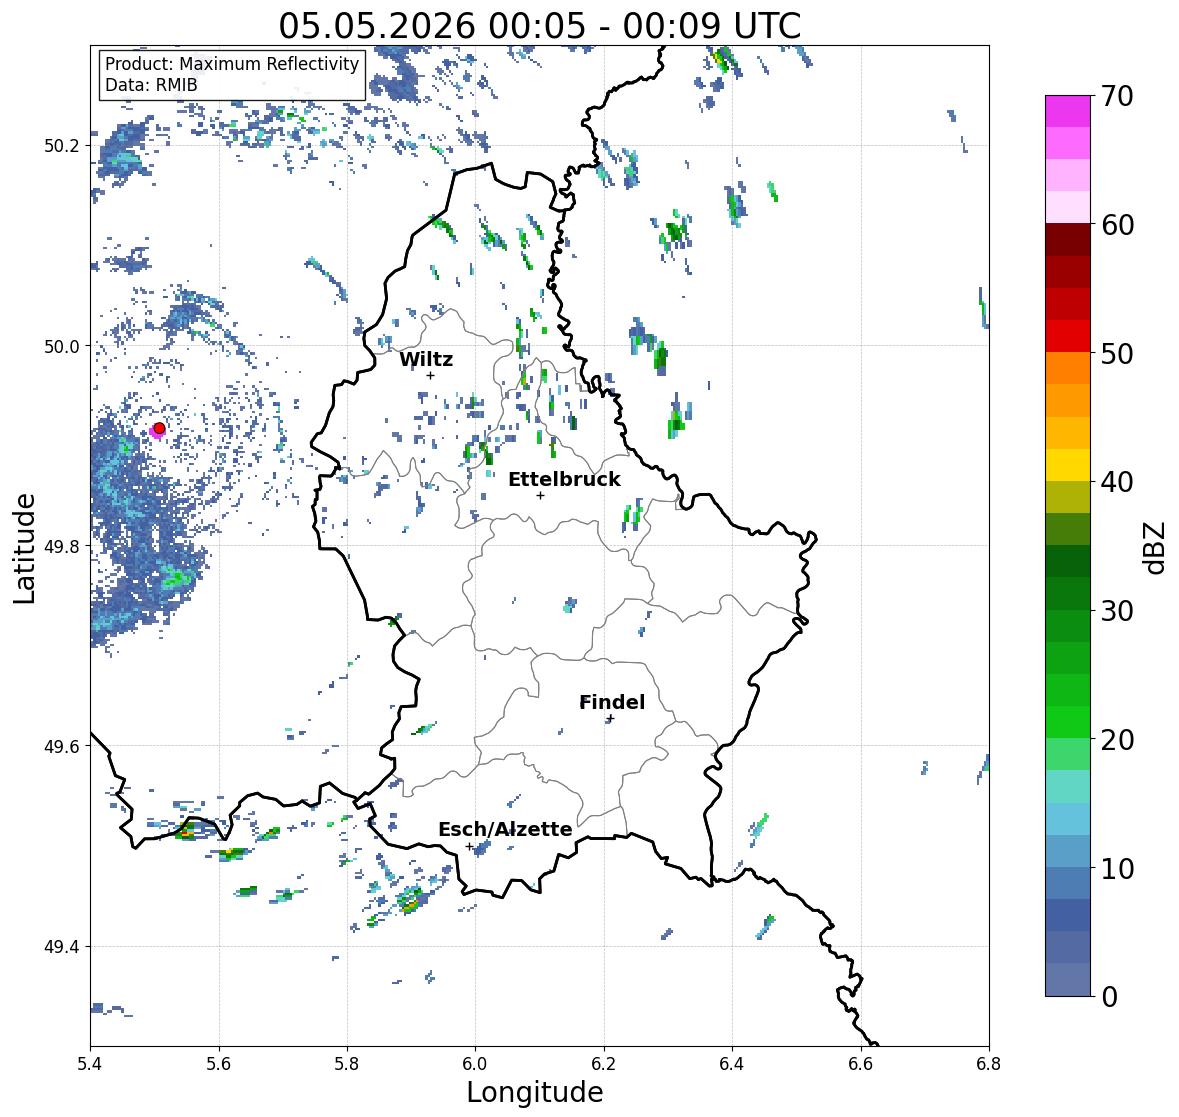
Task: Click the Esch/Alzette station cross marker
Action: (469, 846)
